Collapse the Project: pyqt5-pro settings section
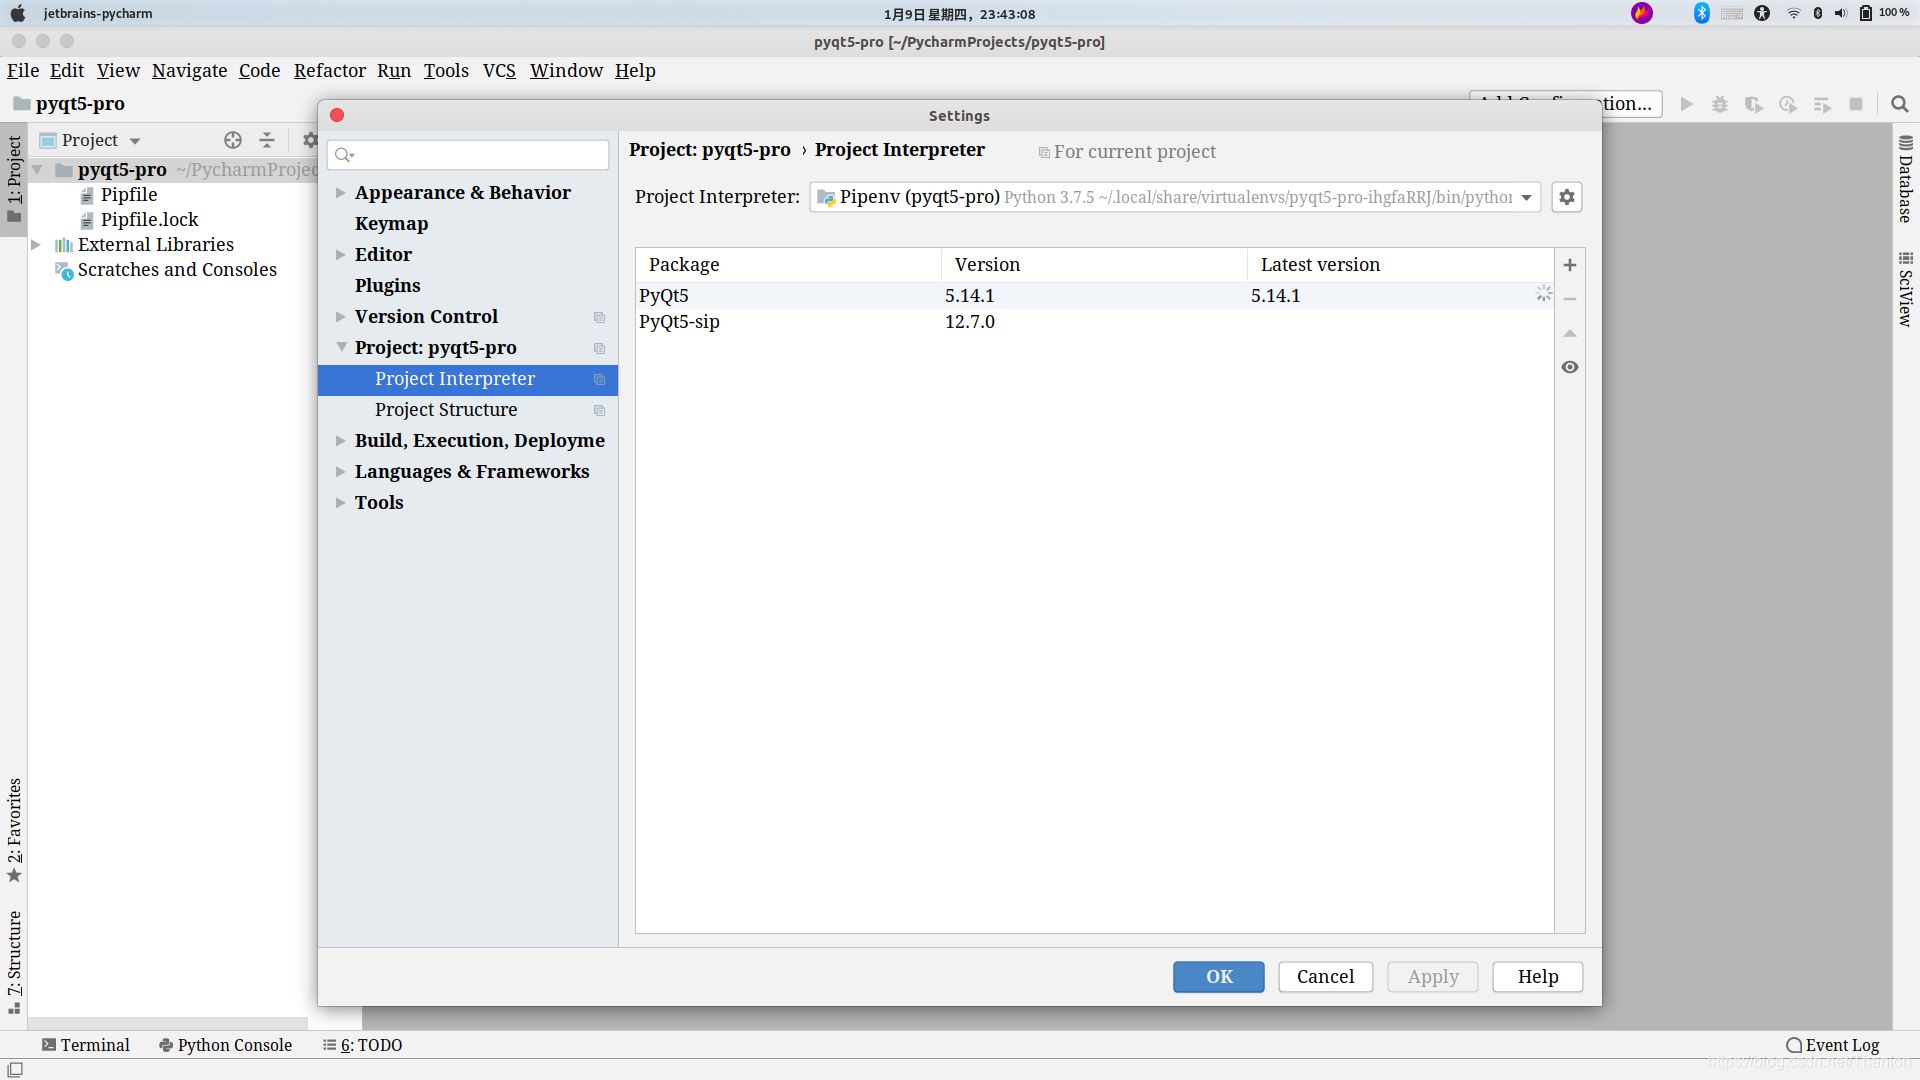Viewport: 1920px width, 1080px height. (x=340, y=347)
